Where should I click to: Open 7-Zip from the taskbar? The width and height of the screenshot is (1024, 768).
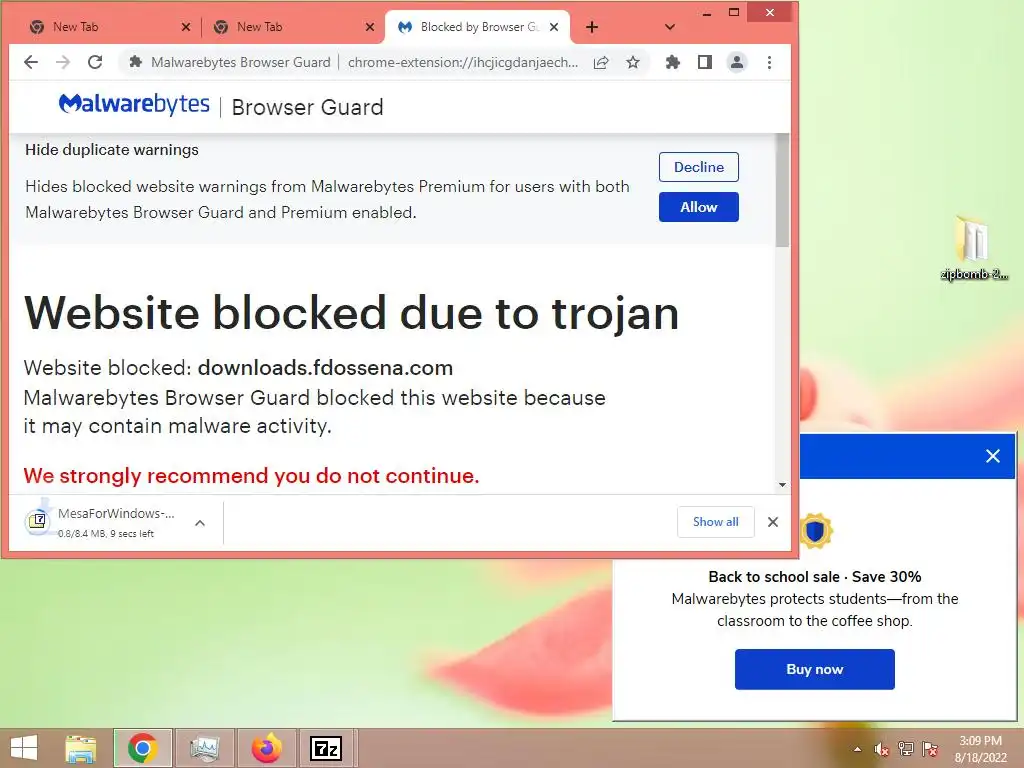pos(326,748)
